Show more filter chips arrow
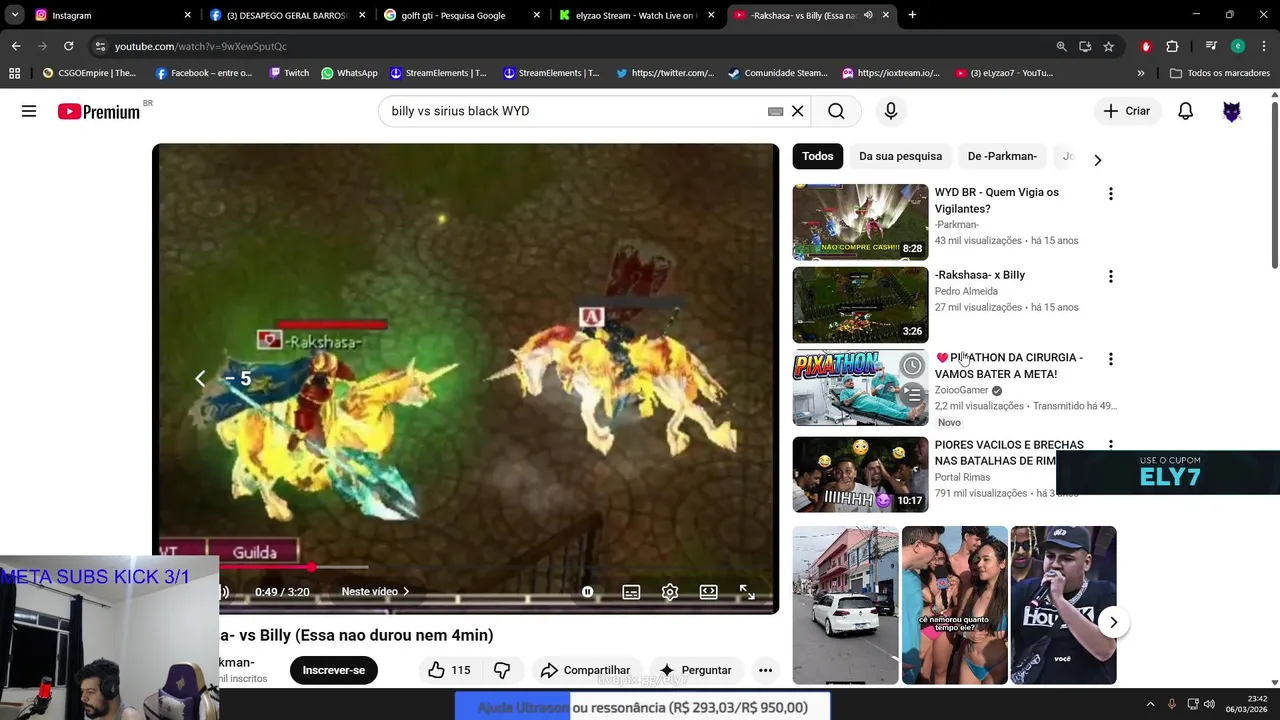The width and height of the screenshot is (1280, 720). (x=1097, y=160)
